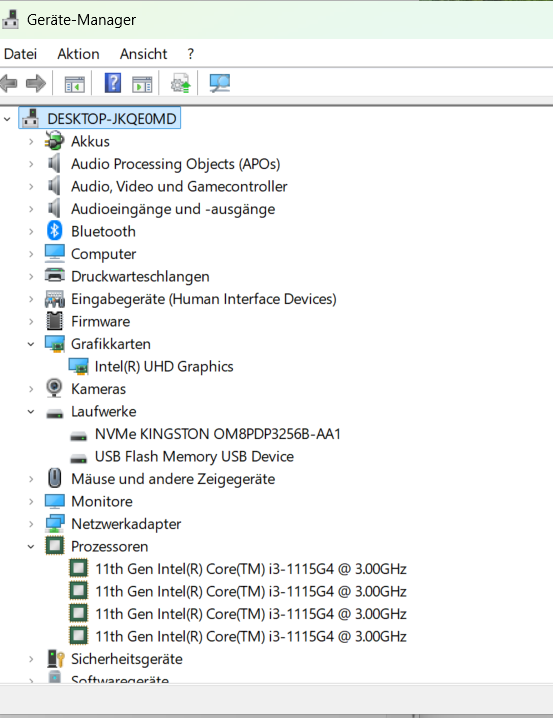Expand the Monitore category
Viewport: 553px width, 718px height.
click(31, 501)
